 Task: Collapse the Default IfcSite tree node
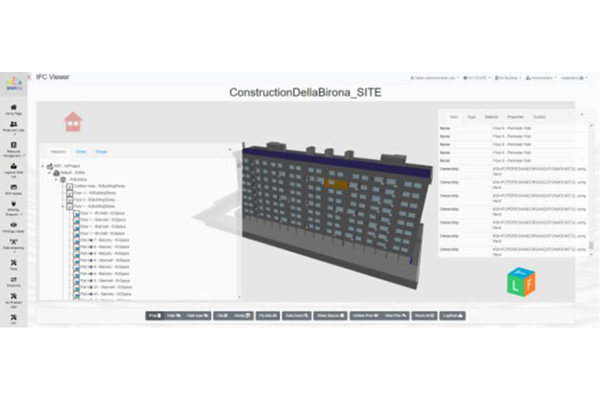point(49,173)
